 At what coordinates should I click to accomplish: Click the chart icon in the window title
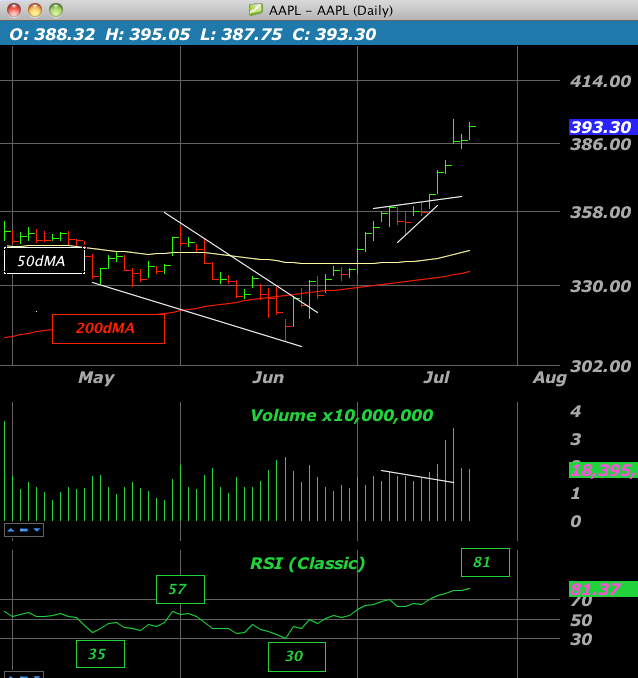pyautogui.click(x=256, y=9)
